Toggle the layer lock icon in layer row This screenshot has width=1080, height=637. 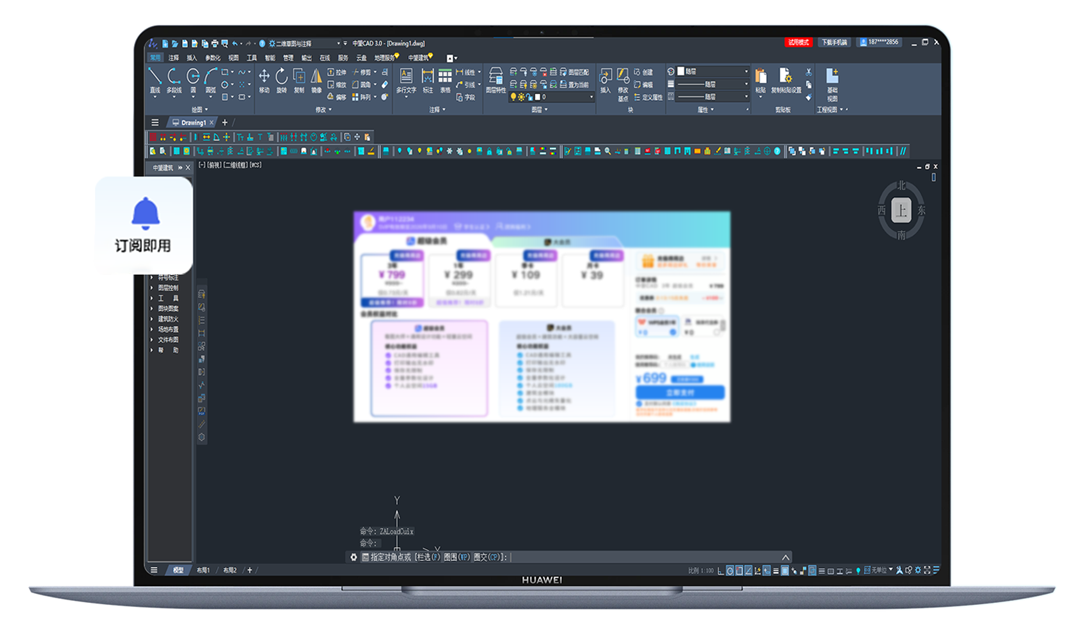coord(530,97)
